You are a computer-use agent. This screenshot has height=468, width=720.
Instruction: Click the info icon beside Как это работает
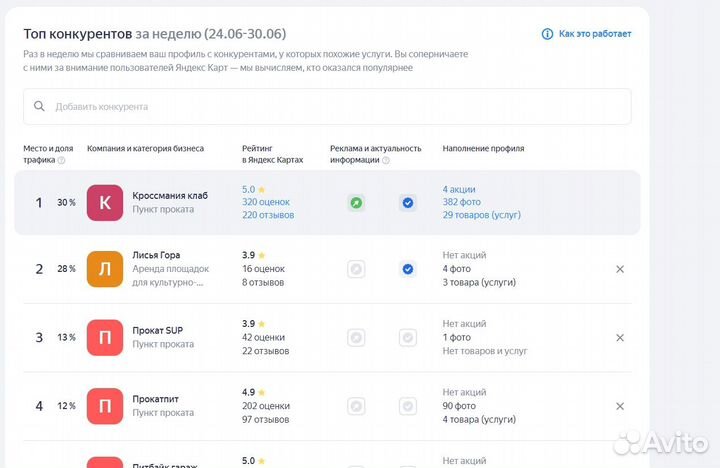coord(547,34)
